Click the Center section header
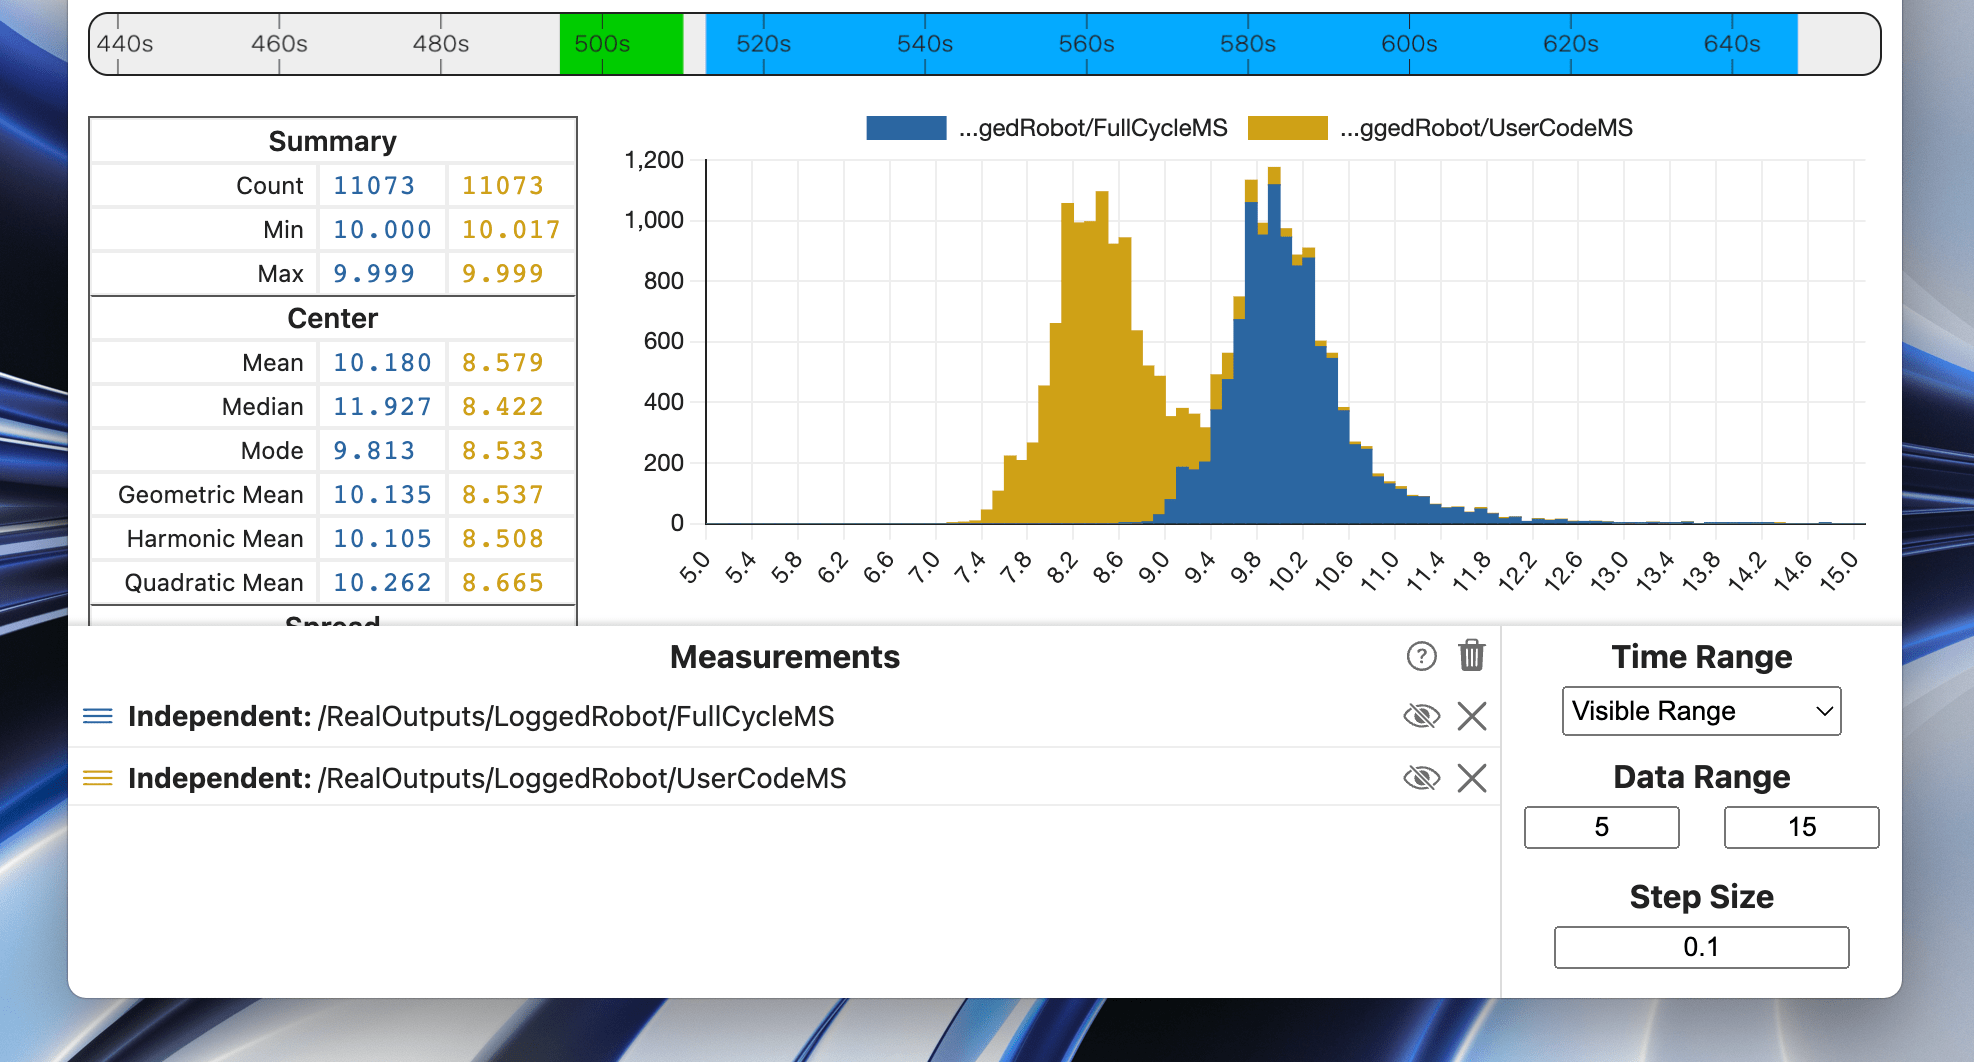Screen dimensions: 1974x1062 (333, 318)
